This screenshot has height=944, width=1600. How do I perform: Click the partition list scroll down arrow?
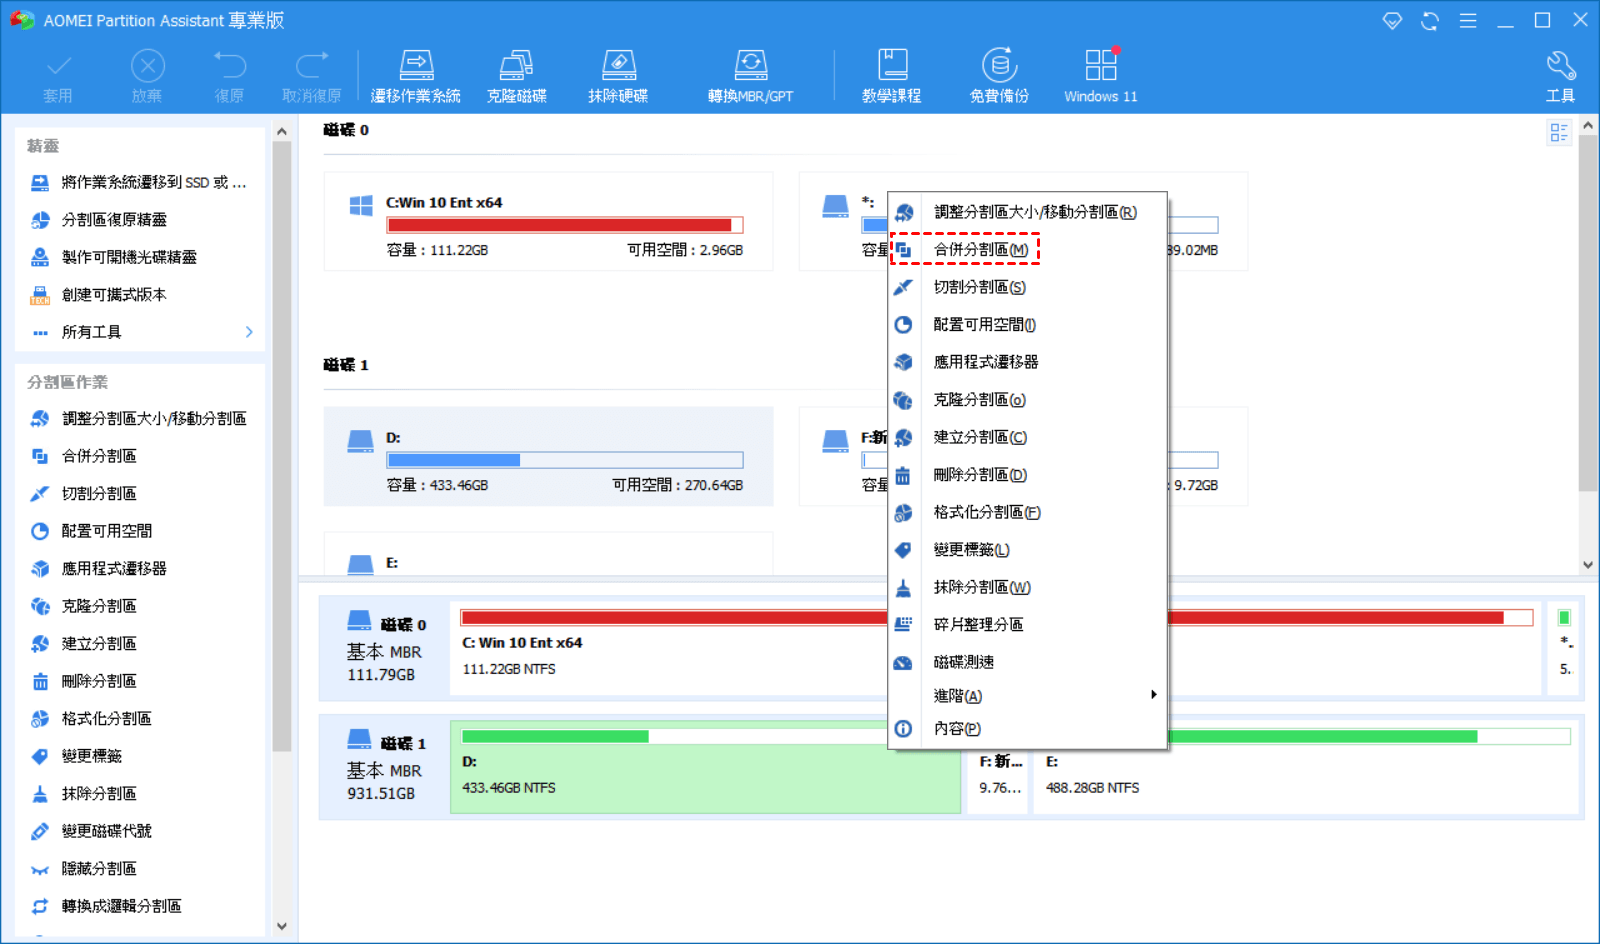click(1587, 565)
